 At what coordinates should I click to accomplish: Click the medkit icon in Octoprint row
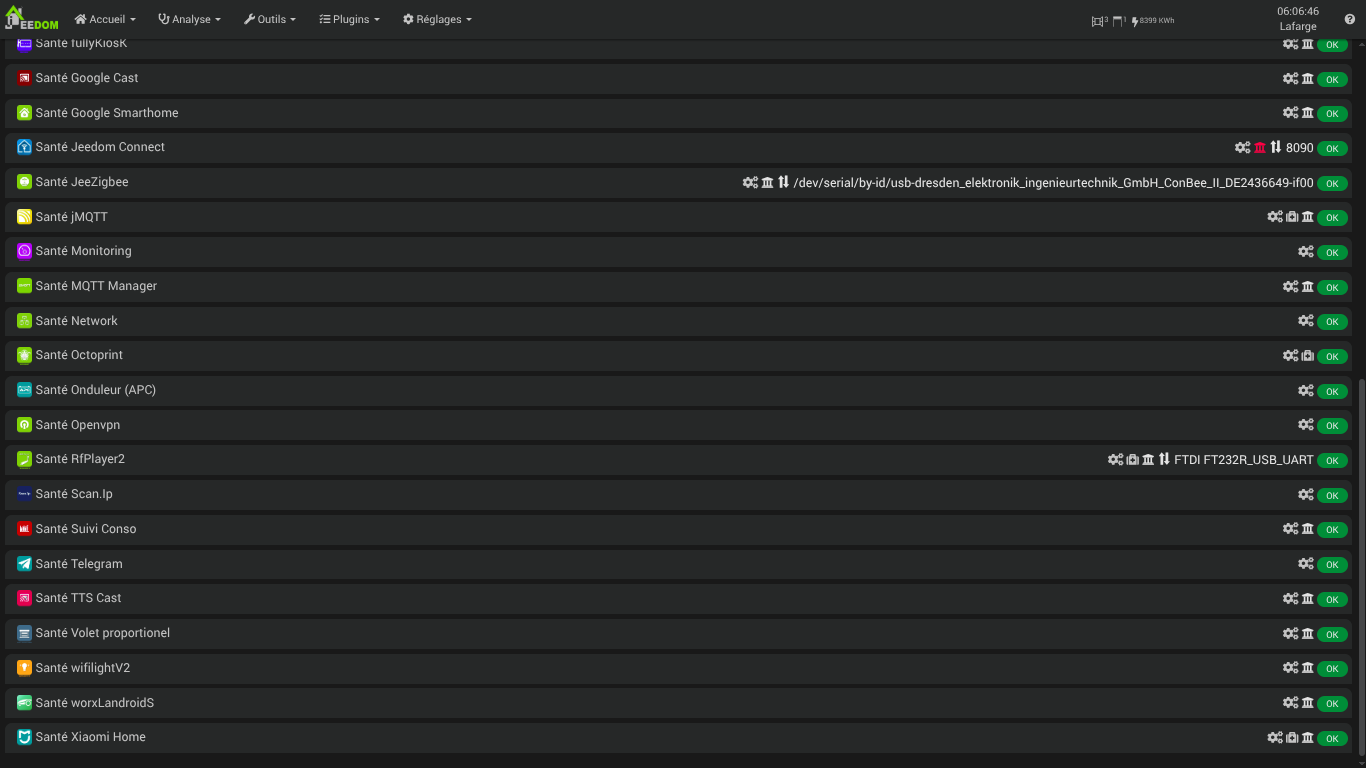click(x=1308, y=356)
